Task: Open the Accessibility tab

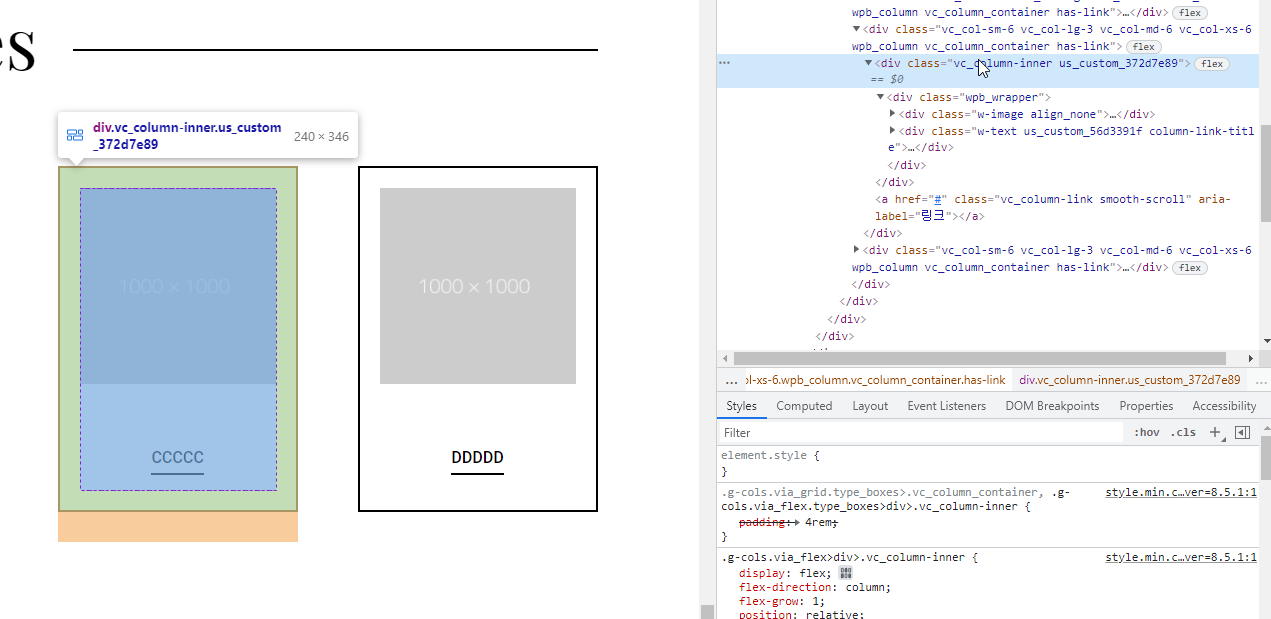Action: pos(1224,406)
